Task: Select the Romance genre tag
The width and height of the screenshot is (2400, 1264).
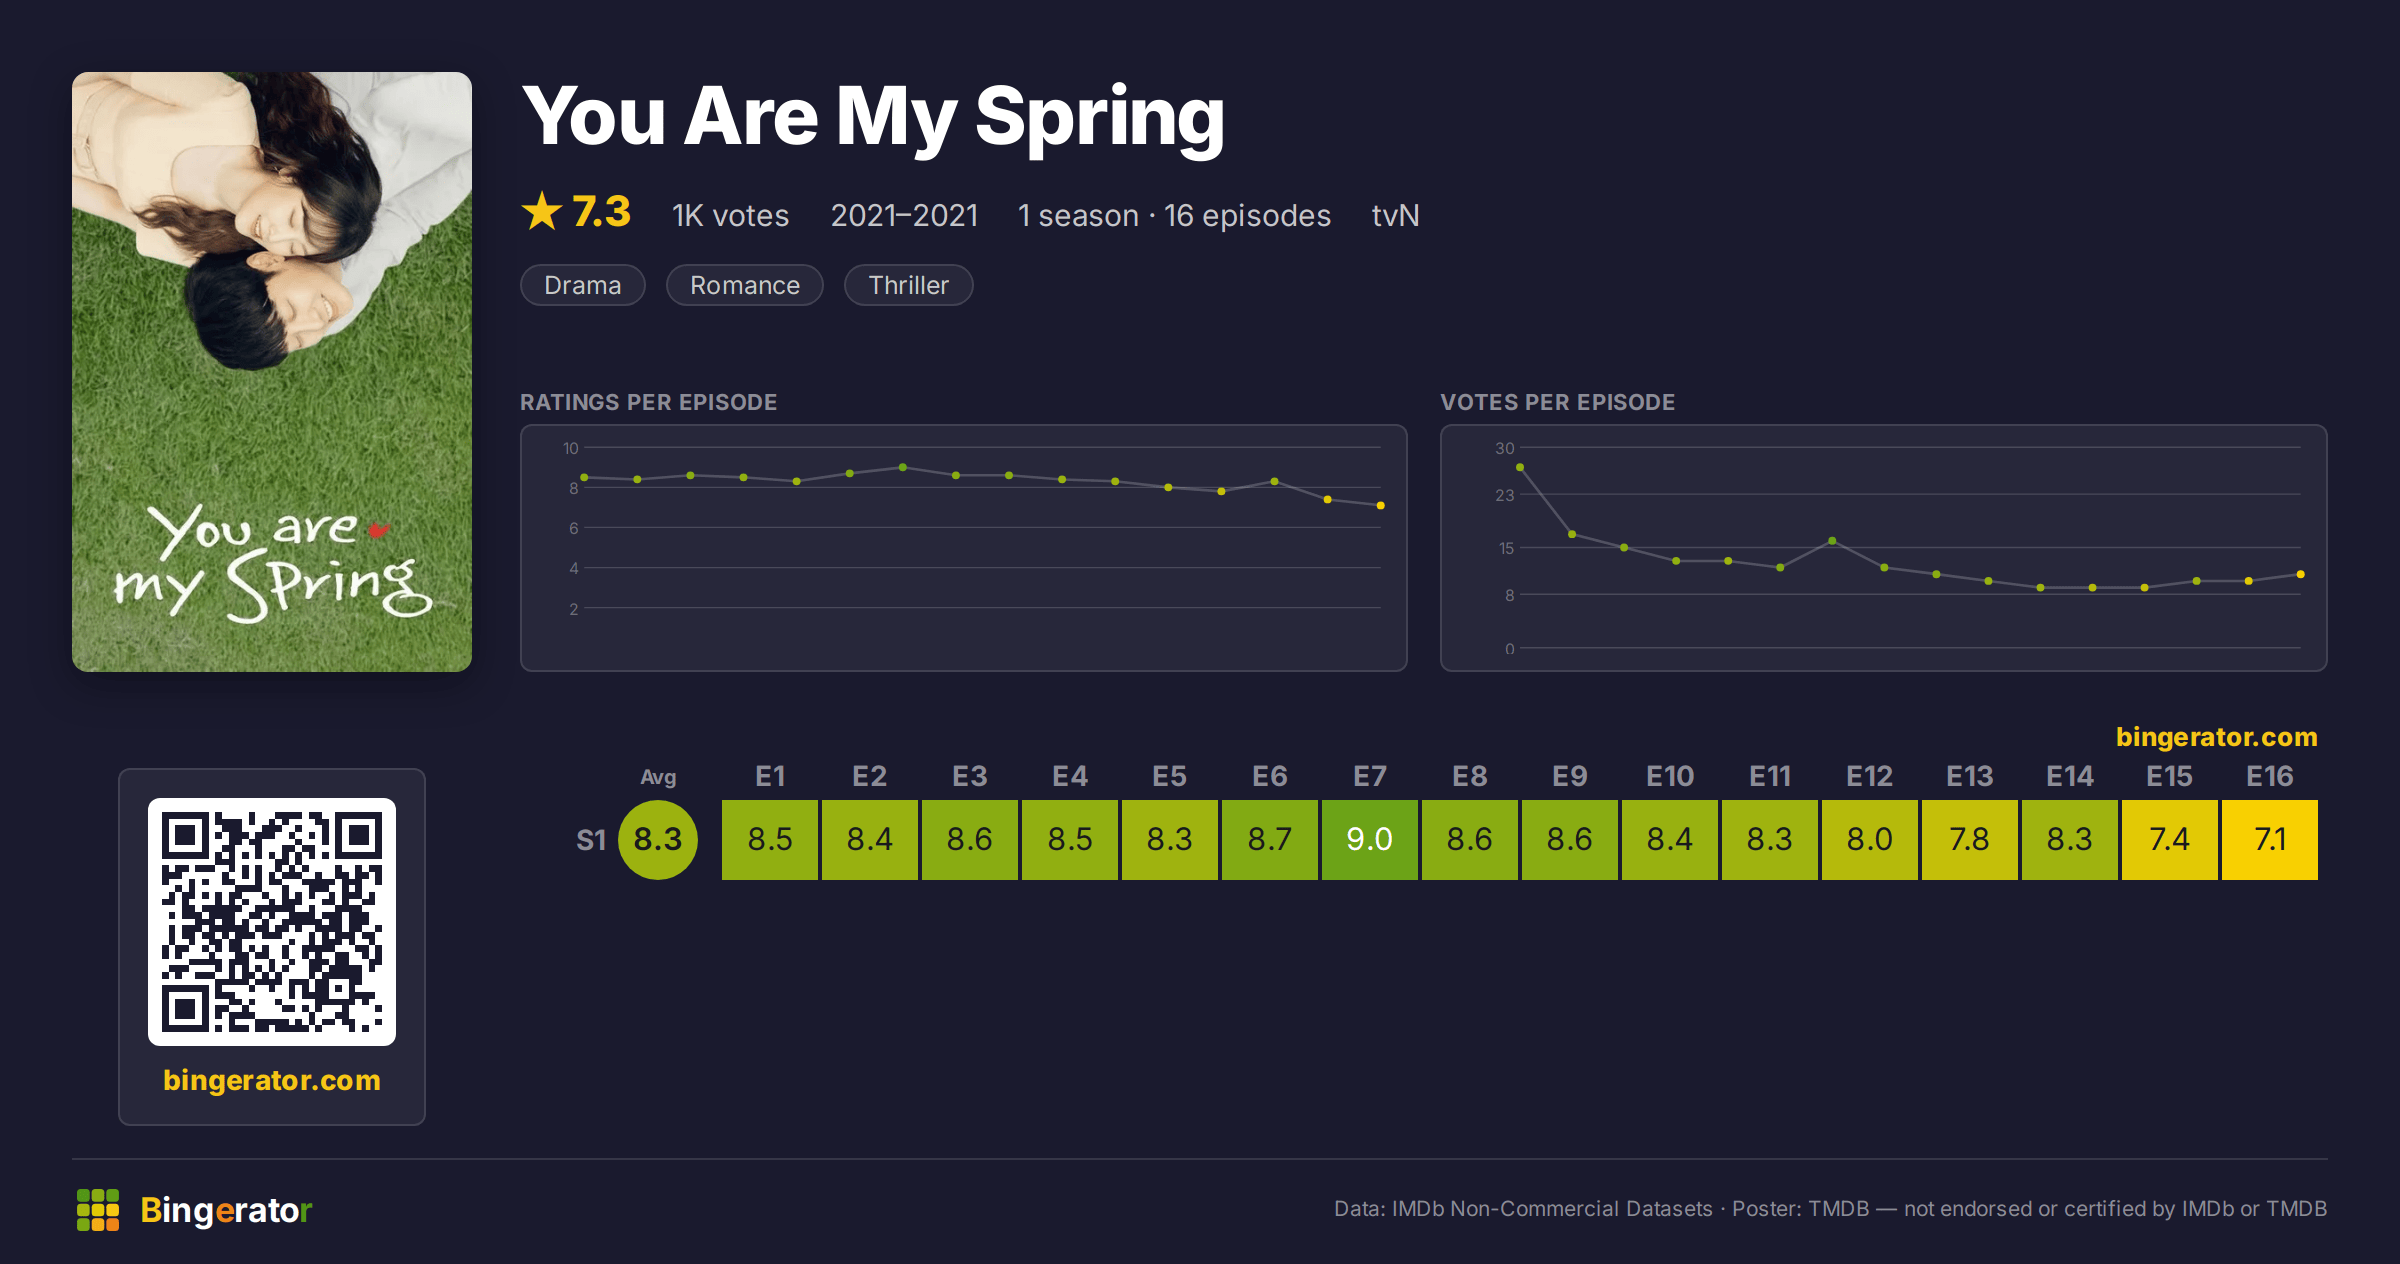Action: point(745,285)
